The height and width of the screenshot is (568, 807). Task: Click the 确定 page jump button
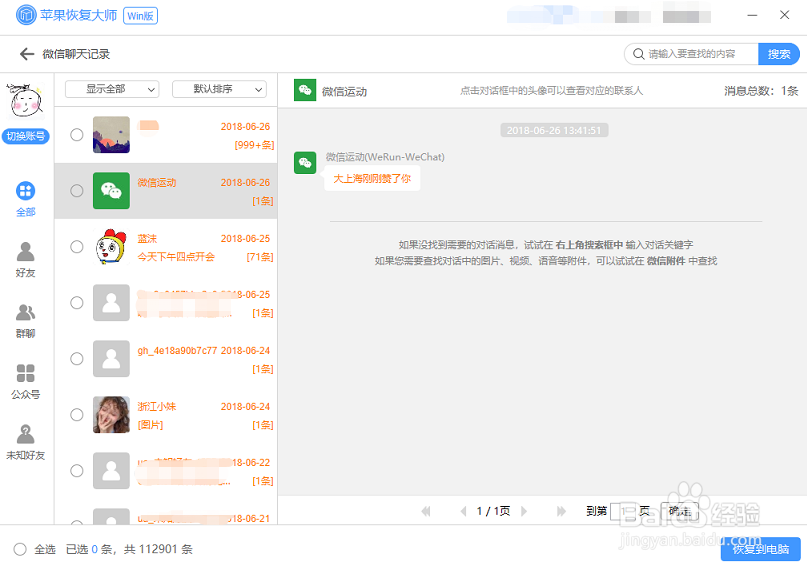(x=679, y=511)
